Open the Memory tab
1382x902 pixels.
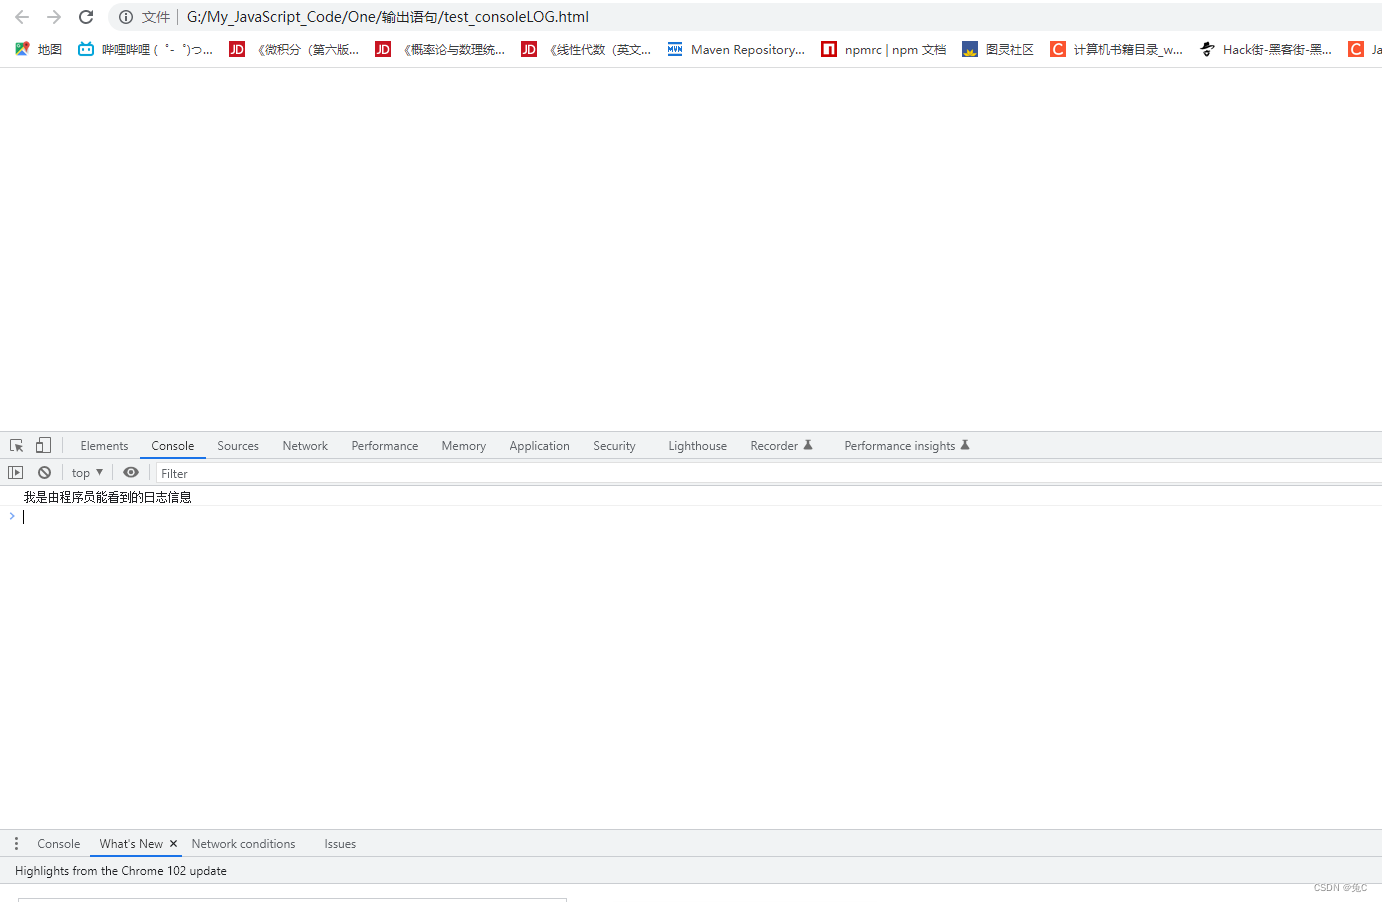tap(464, 446)
